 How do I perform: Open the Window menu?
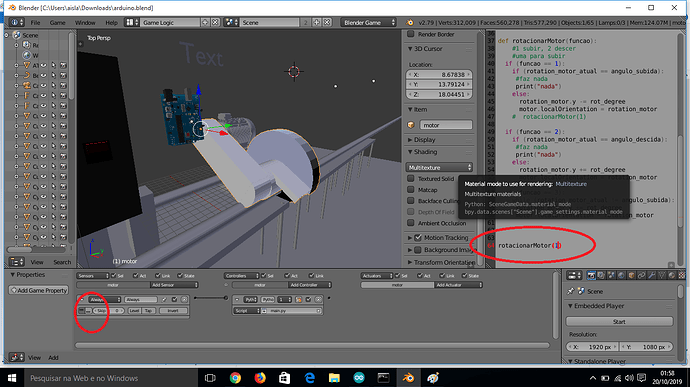tap(85, 22)
